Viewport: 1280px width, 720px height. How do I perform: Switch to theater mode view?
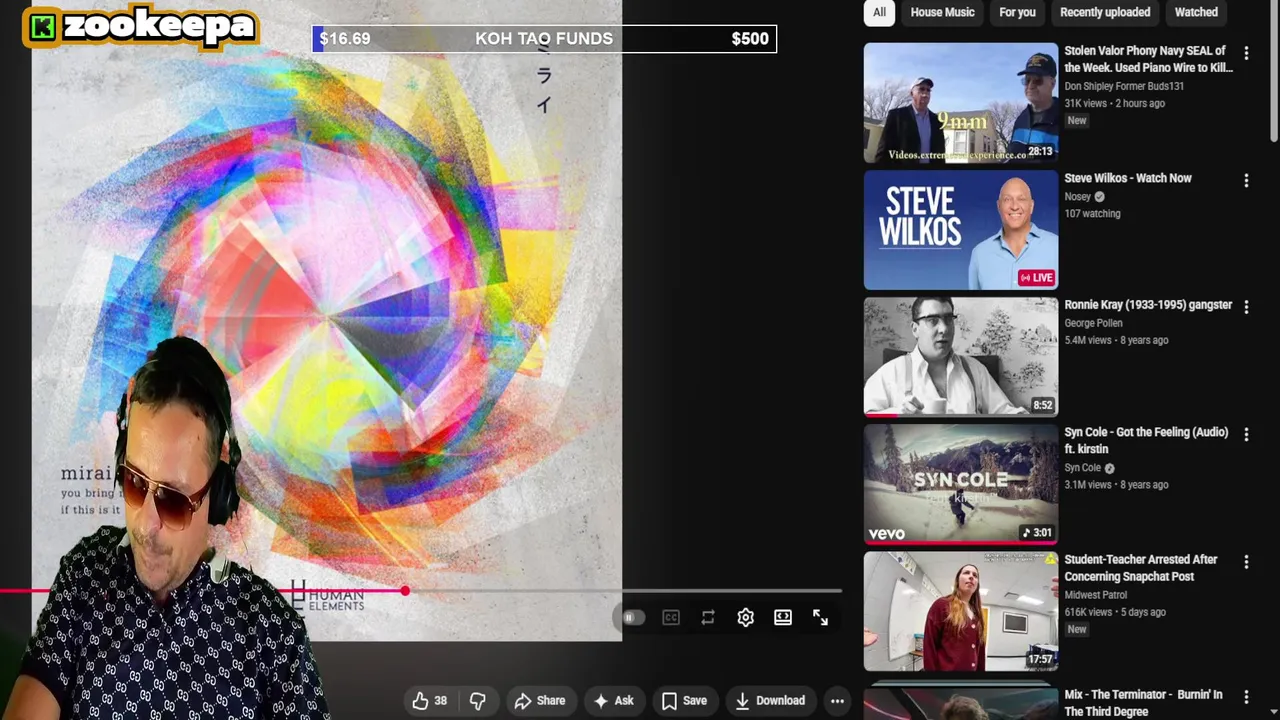(783, 618)
